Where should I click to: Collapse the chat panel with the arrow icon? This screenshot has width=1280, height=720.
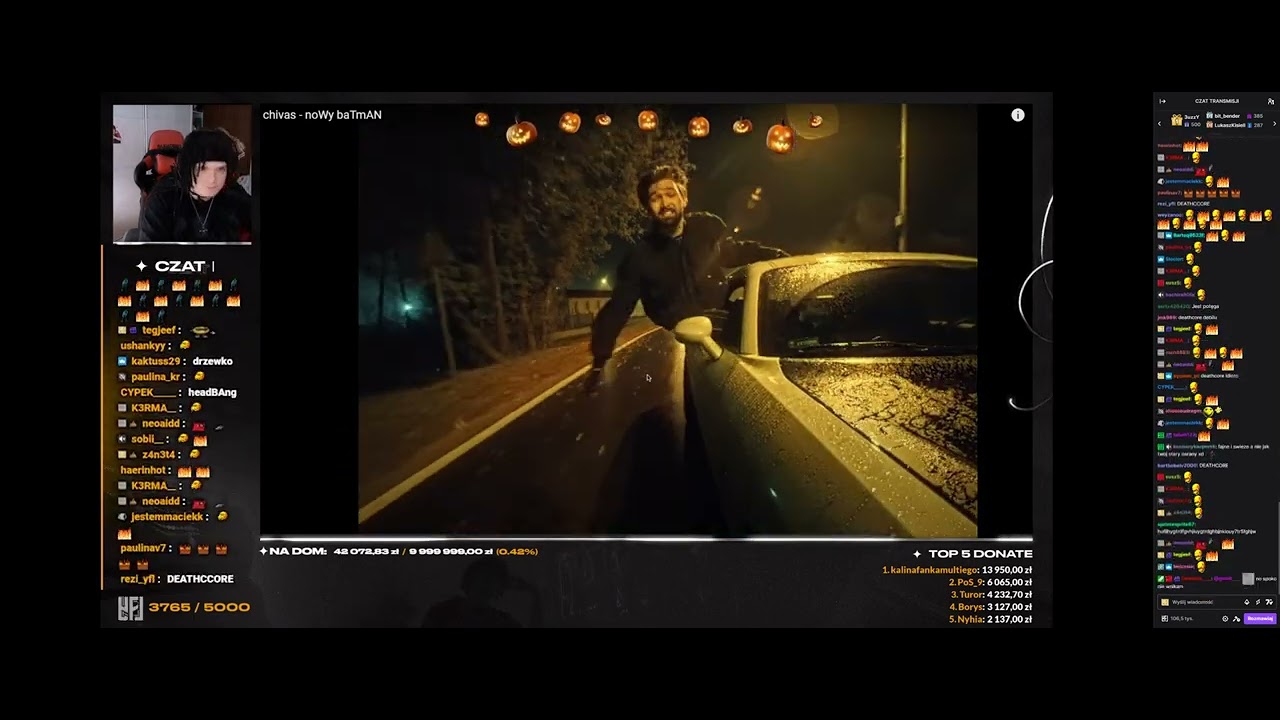(x=1162, y=101)
